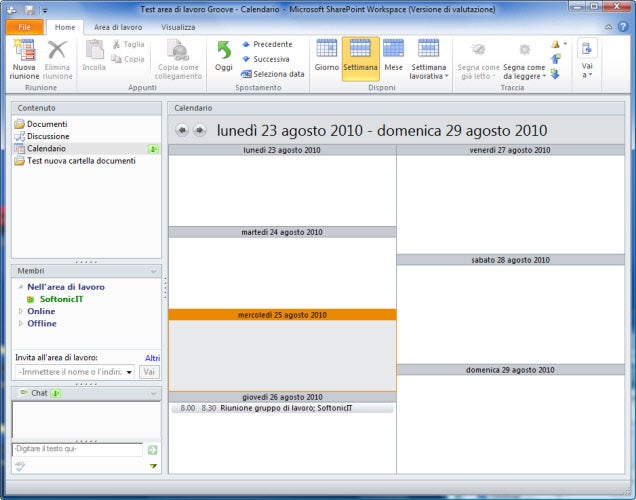Select the Mese month view

[393, 56]
